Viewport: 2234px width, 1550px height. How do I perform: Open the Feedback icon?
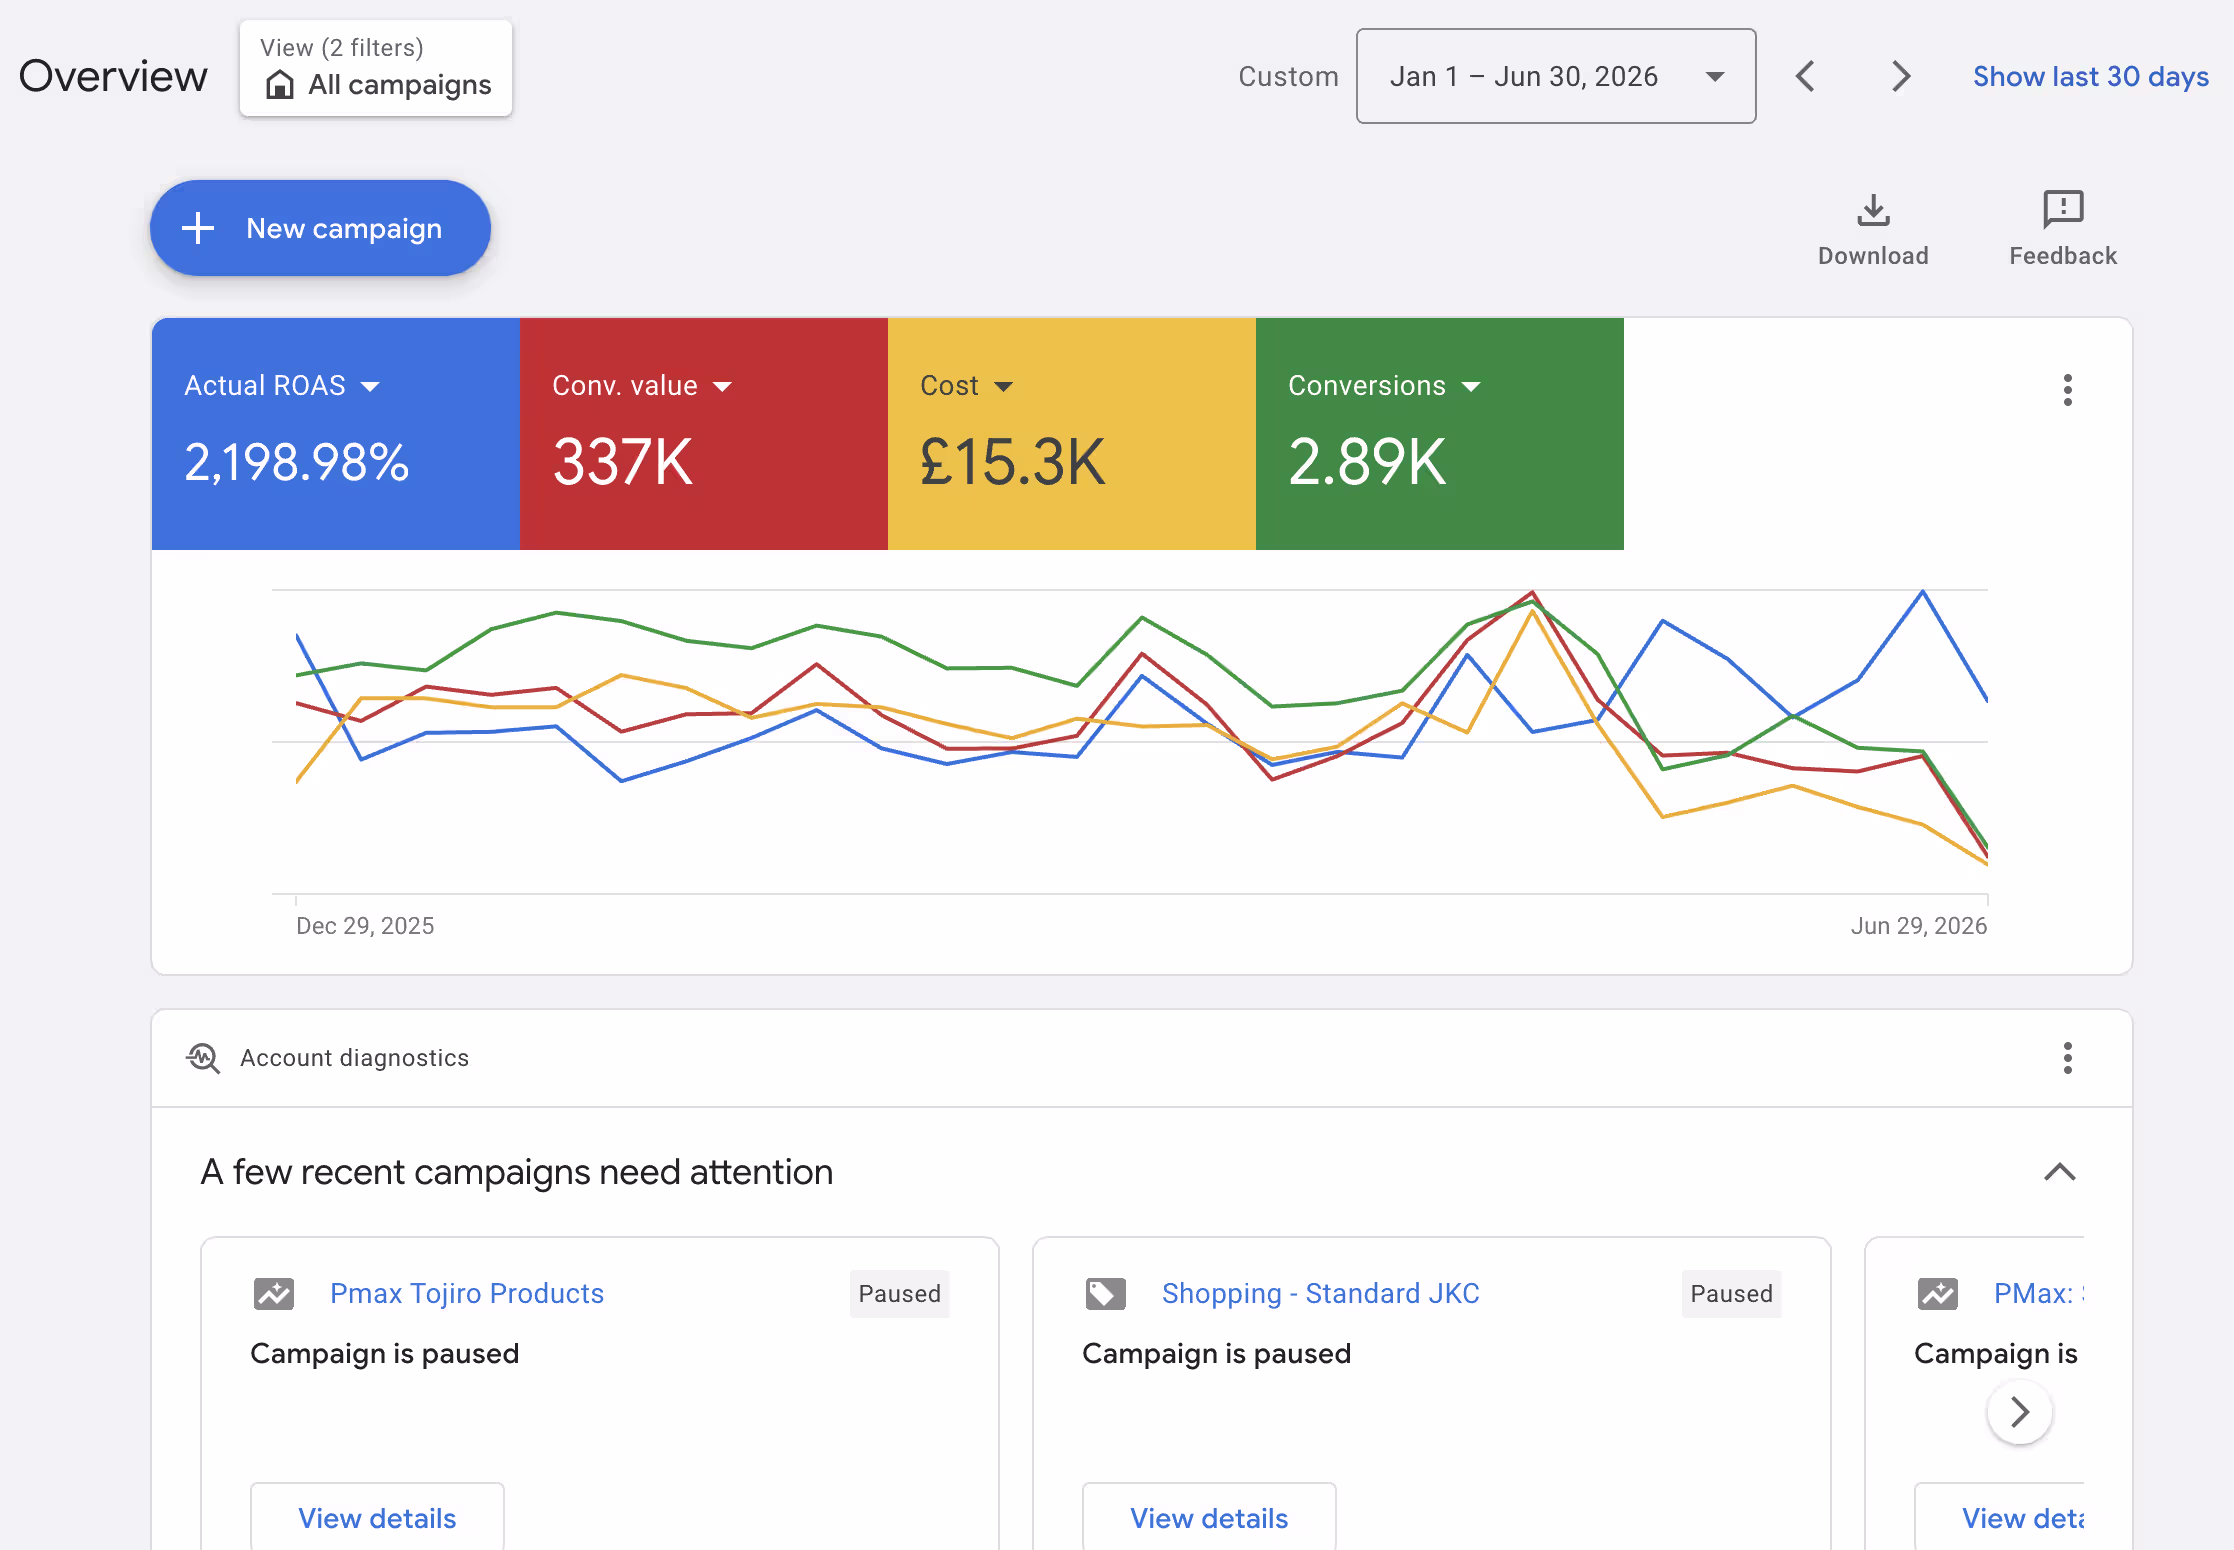coord(2063,210)
